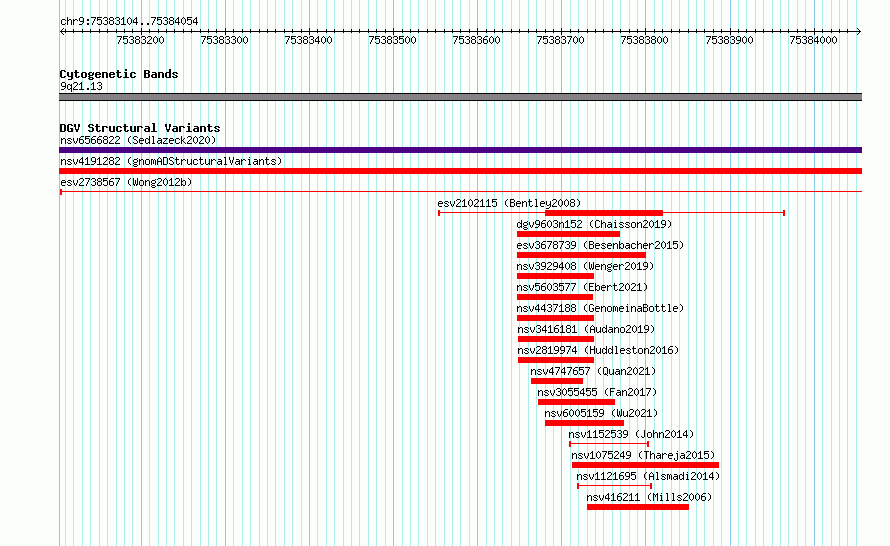Click the chr9:75383104..75384054 region label
Viewport: 890px width, 546px height.
coord(129,22)
